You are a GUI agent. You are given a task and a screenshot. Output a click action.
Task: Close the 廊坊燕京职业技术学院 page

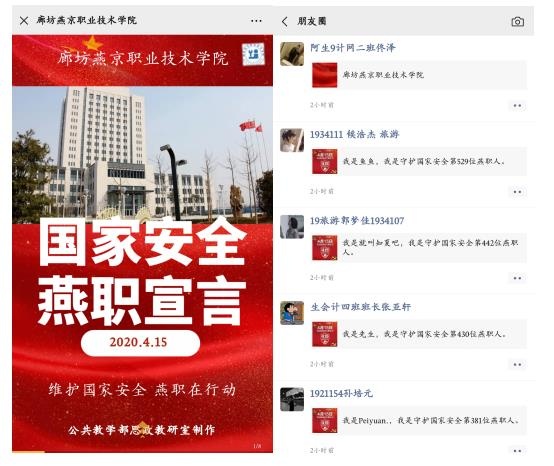pos(24,20)
